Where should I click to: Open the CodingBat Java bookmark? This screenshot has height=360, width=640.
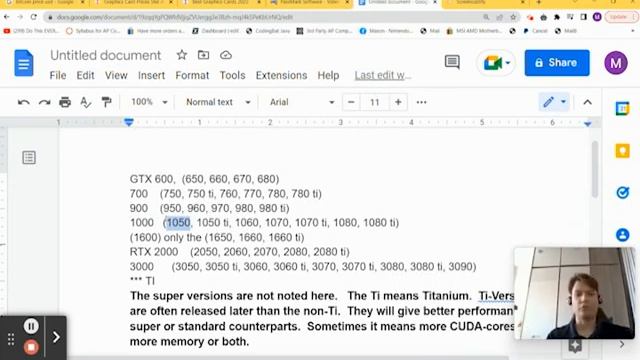point(268,31)
